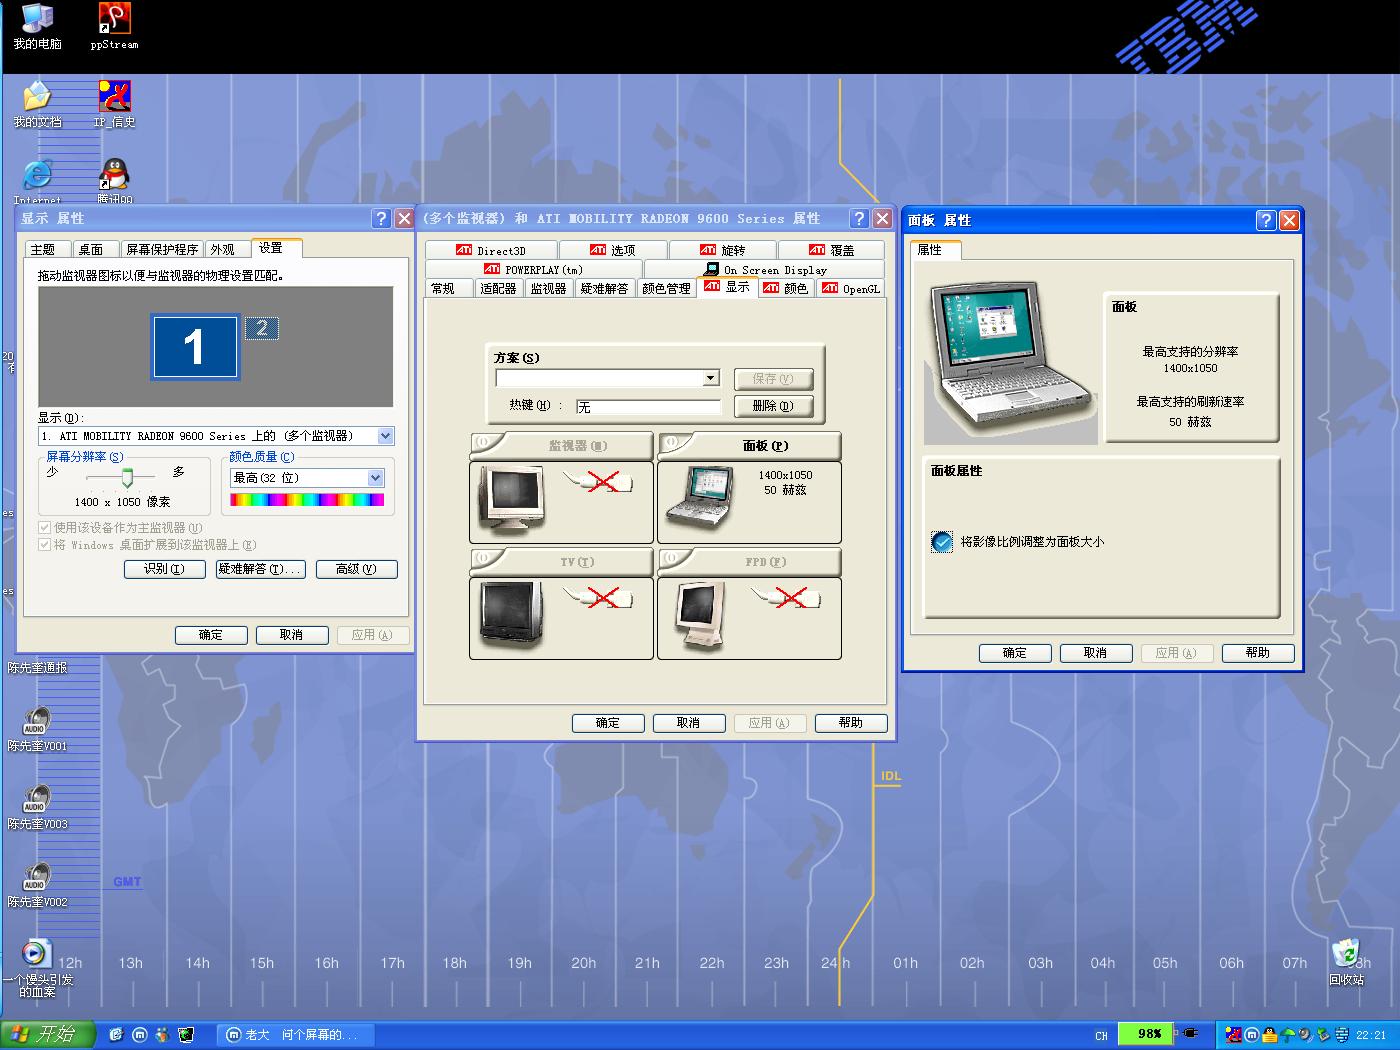Click the 高级(V) advanced button

(x=356, y=569)
